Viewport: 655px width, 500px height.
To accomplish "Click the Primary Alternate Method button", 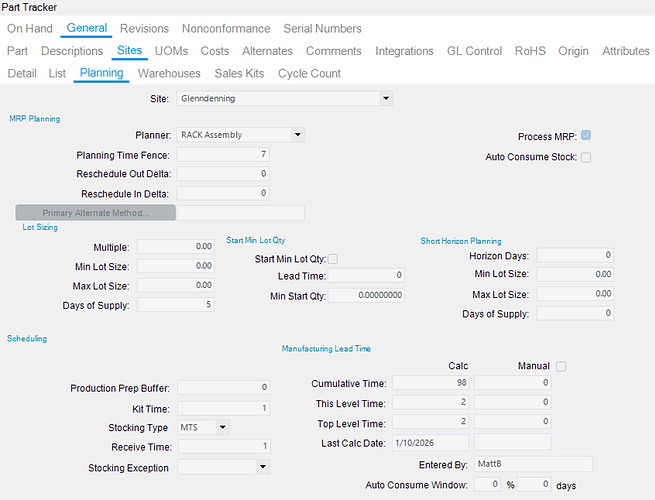I will point(96,213).
